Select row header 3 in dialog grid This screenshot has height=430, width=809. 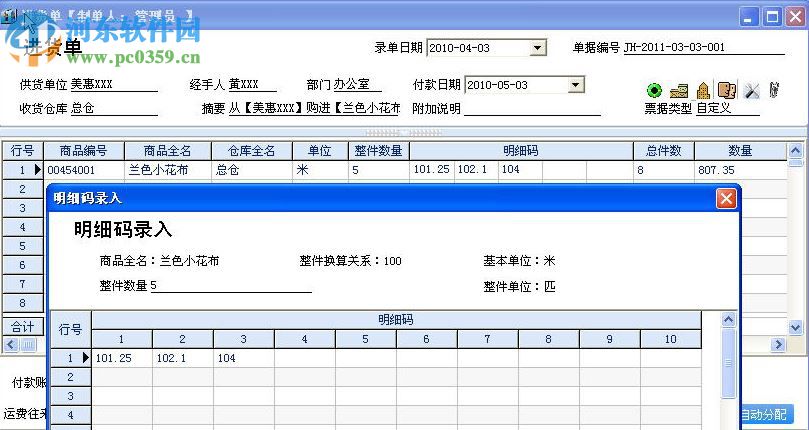pyautogui.click(x=71, y=396)
